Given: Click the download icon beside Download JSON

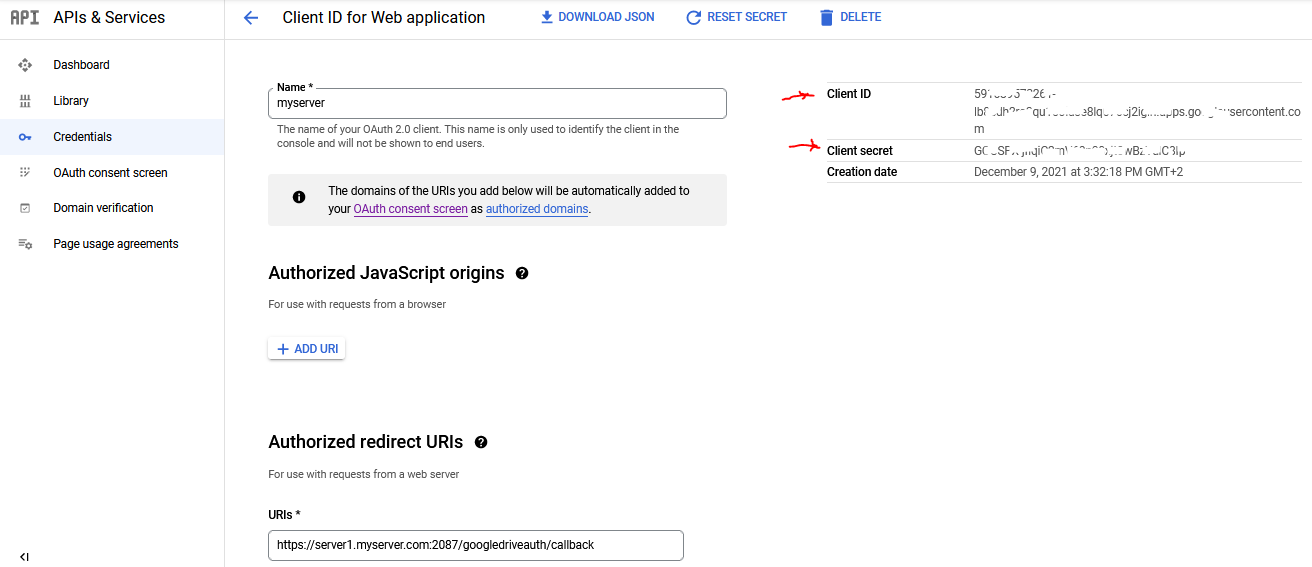Looking at the screenshot, I should click(547, 17).
